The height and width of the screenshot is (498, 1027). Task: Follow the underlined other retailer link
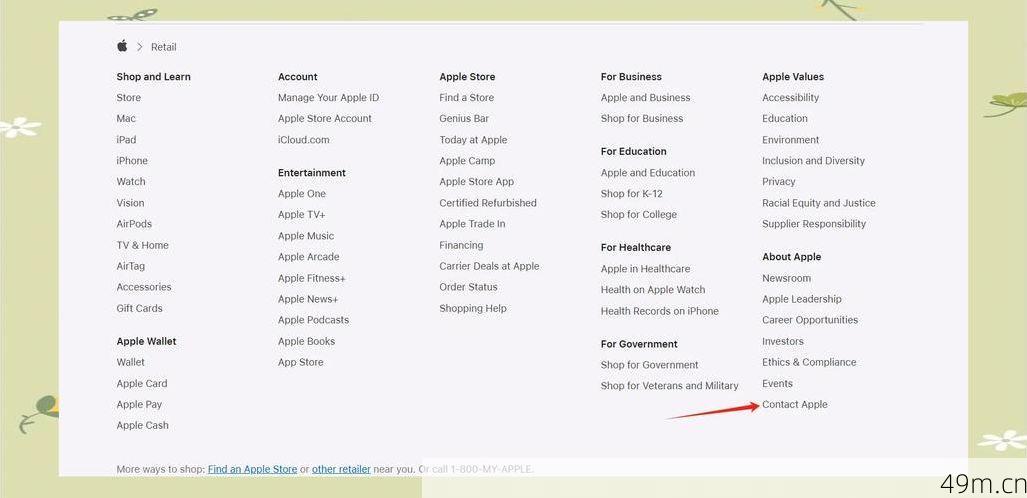click(341, 469)
